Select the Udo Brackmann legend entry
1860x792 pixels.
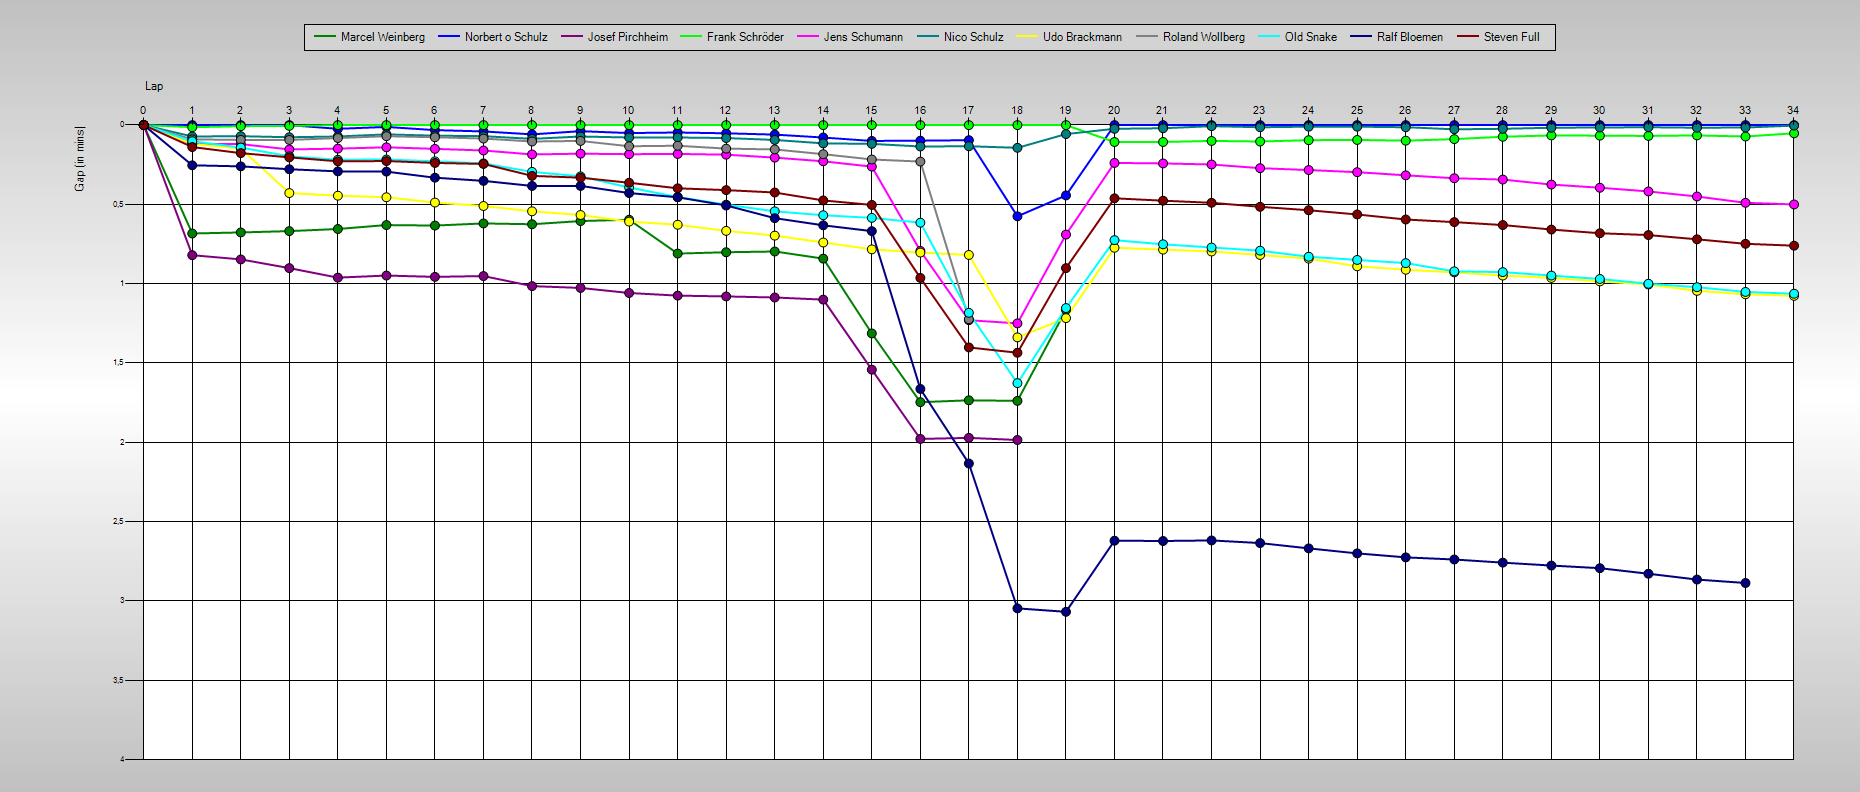[1069, 37]
